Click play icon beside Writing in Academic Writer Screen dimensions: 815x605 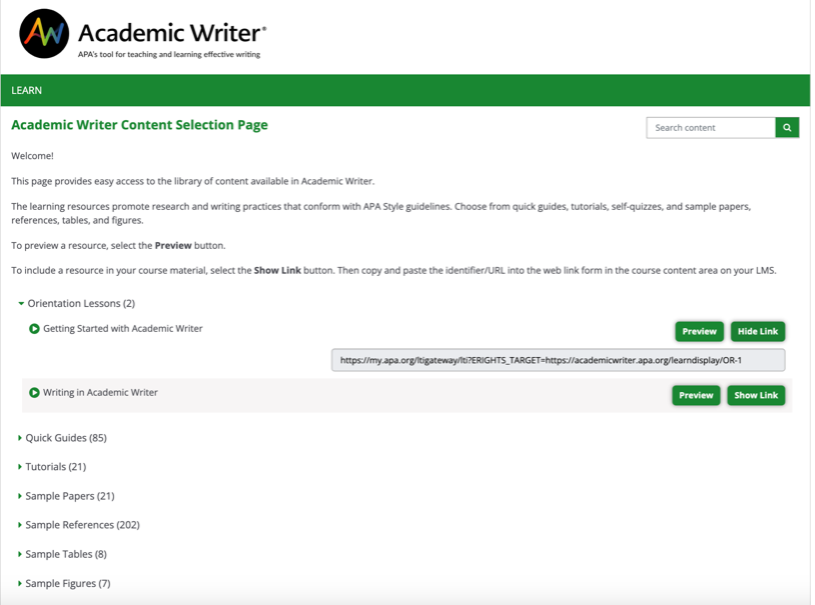pyautogui.click(x=34, y=392)
